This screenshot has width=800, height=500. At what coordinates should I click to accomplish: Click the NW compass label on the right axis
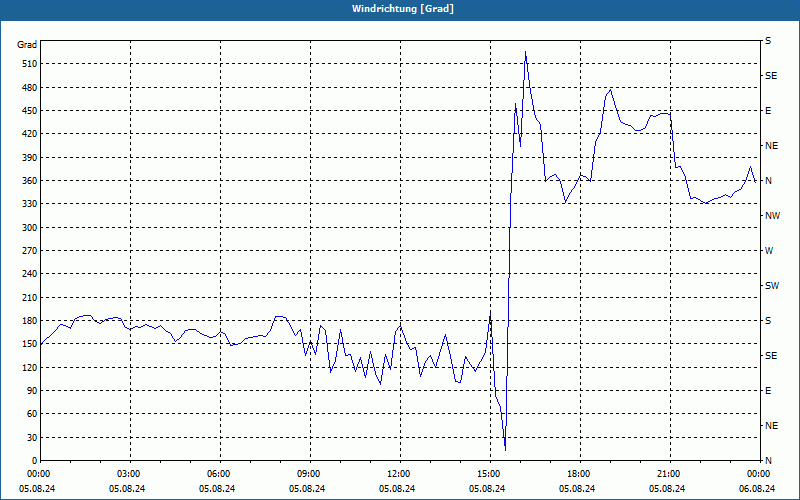(x=772, y=216)
